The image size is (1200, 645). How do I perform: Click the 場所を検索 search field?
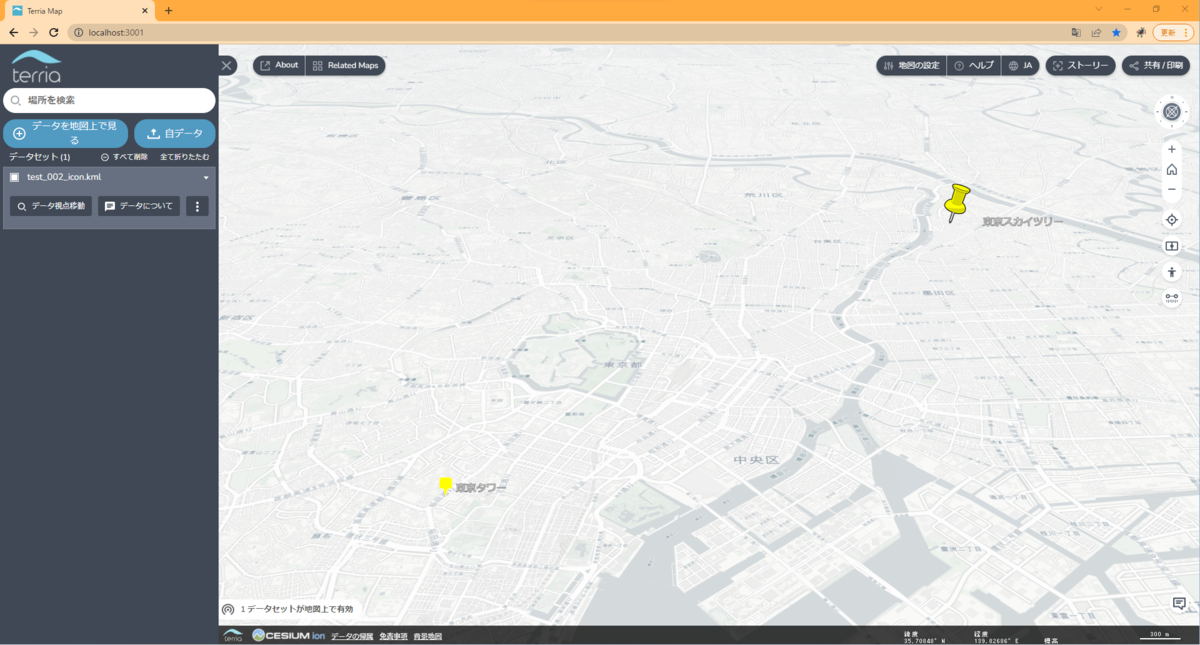109,100
